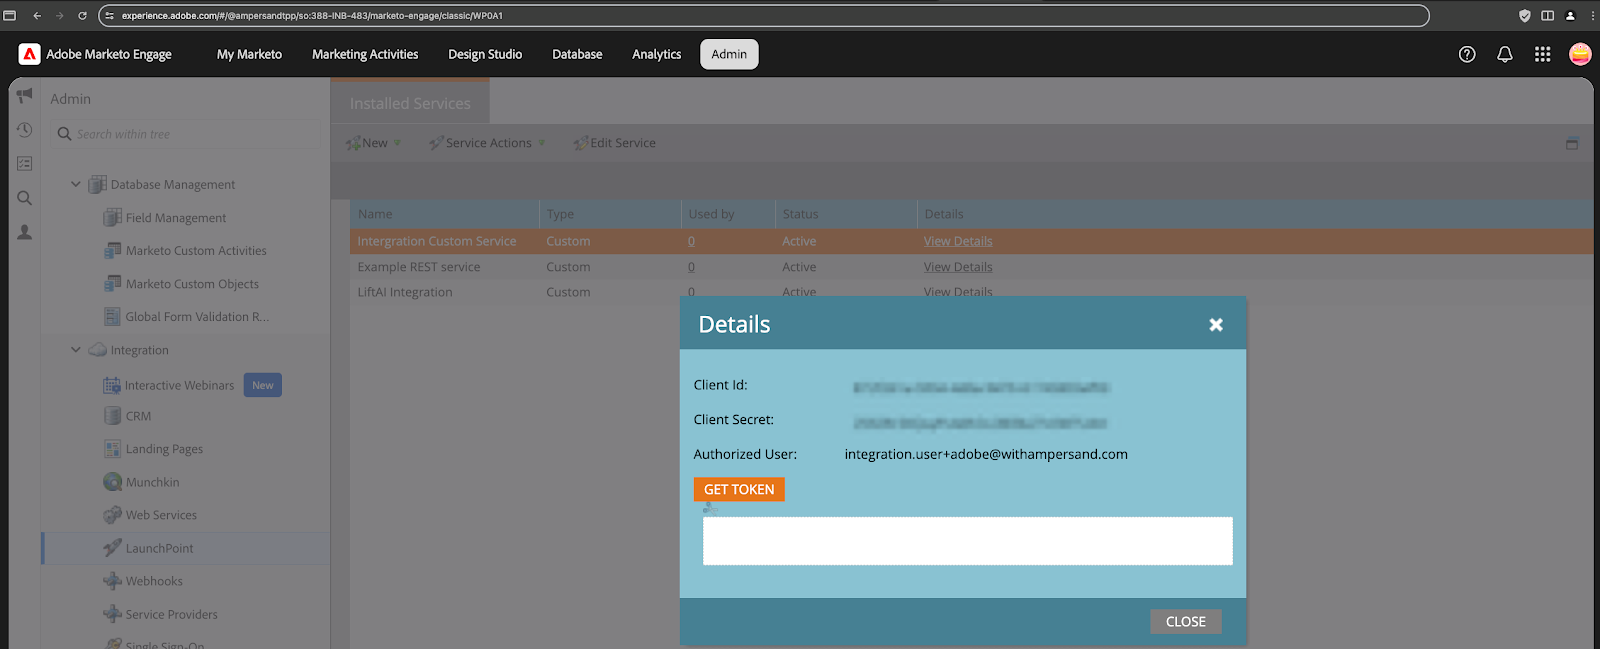Click the empty token text box
This screenshot has width=1600, height=649.
coord(968,541)
